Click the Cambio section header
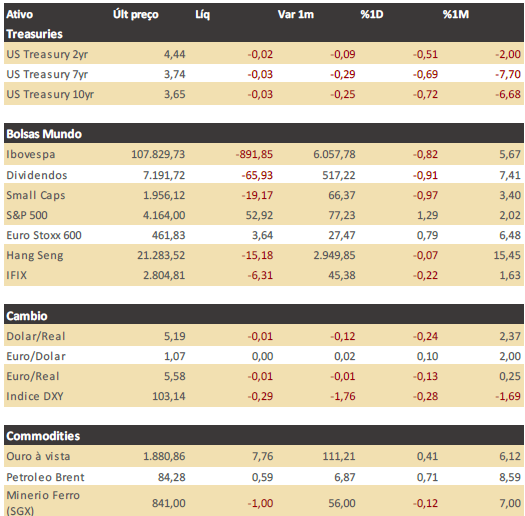 [x=27, y=316]
